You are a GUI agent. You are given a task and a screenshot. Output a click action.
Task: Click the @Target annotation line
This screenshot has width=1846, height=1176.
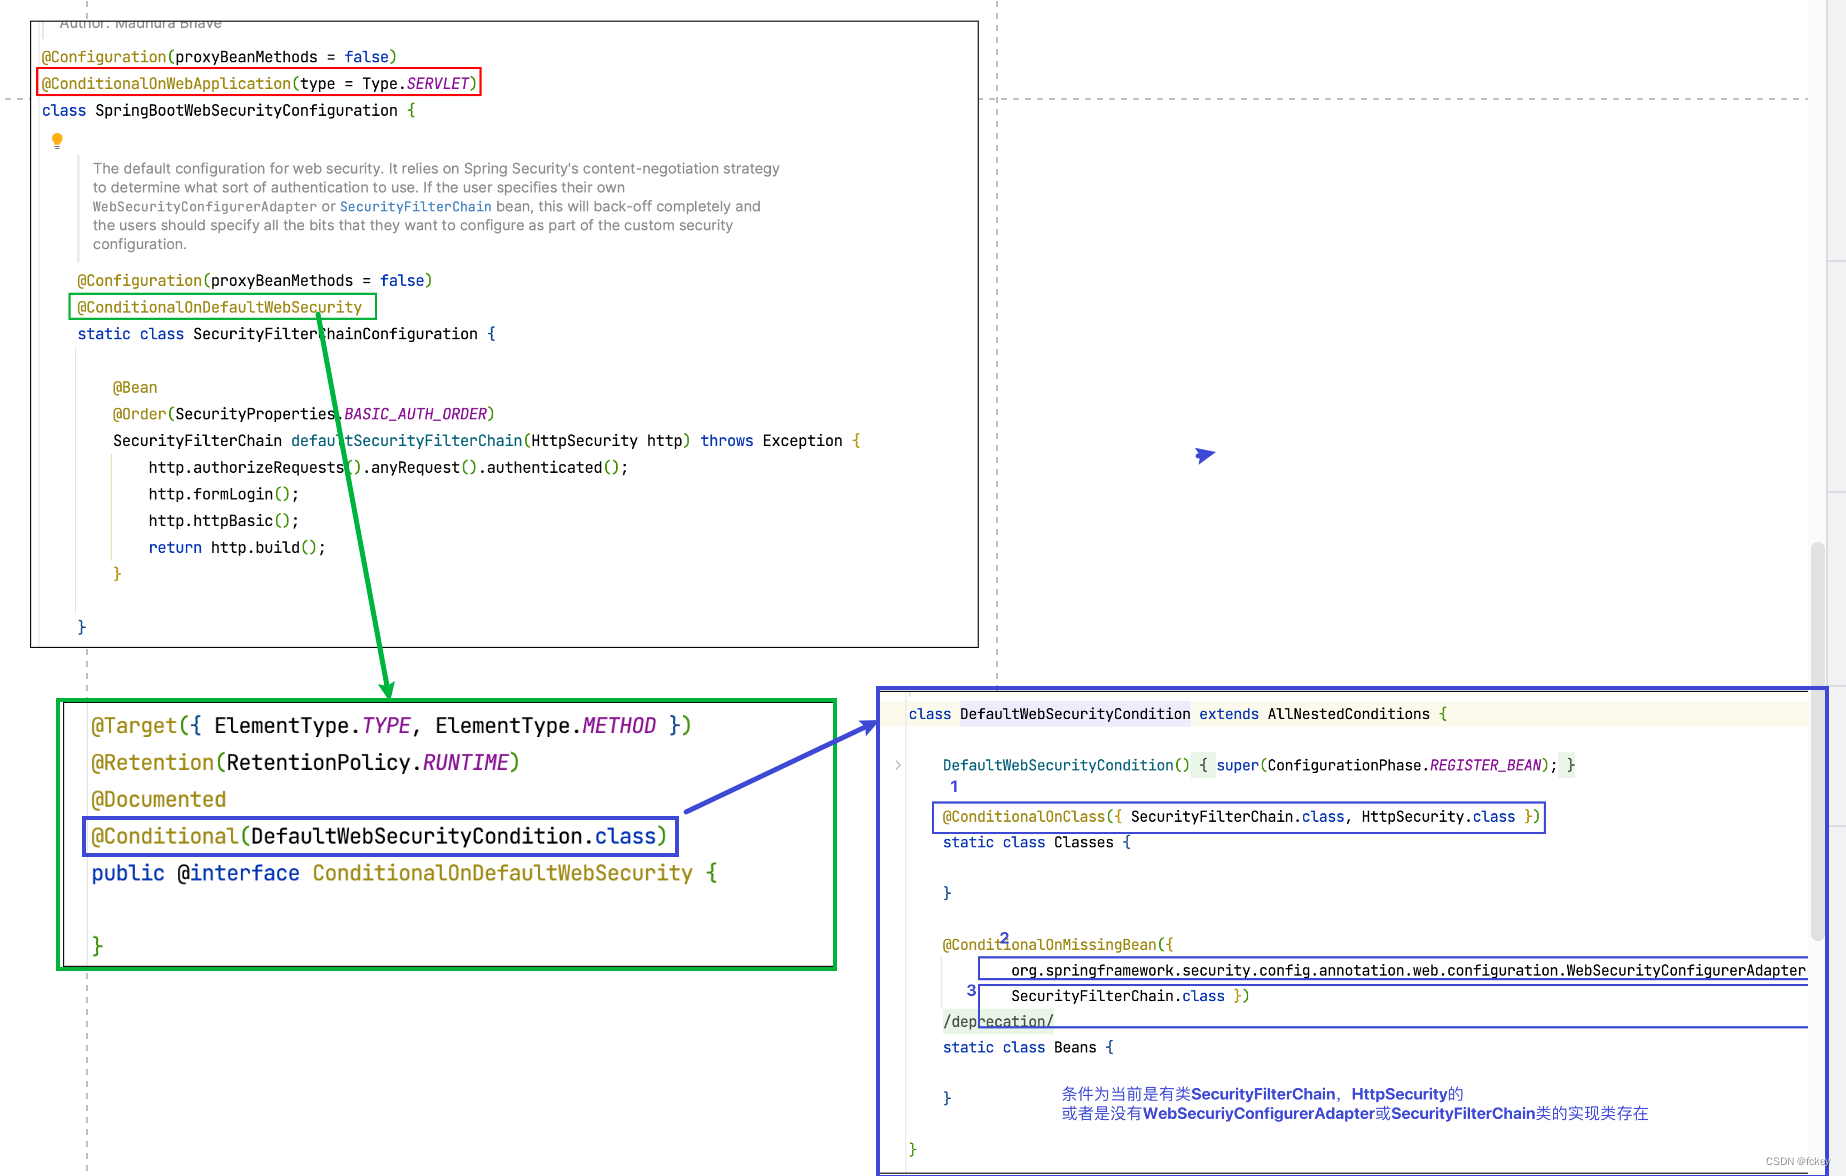tap(391, 726)
